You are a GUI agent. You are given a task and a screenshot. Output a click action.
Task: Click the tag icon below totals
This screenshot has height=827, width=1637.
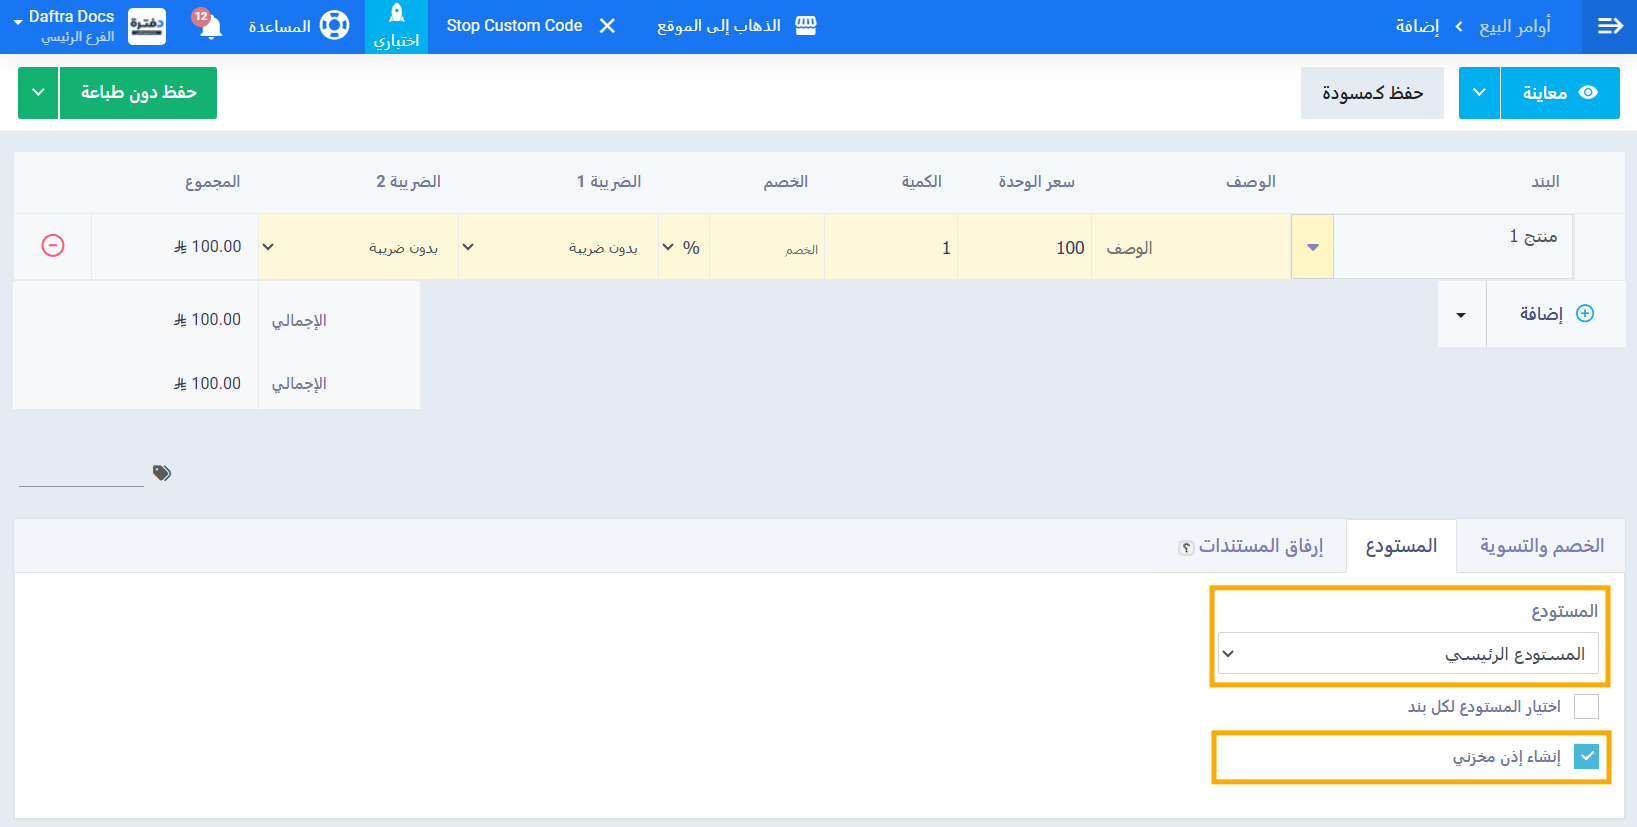coord(162,473)
